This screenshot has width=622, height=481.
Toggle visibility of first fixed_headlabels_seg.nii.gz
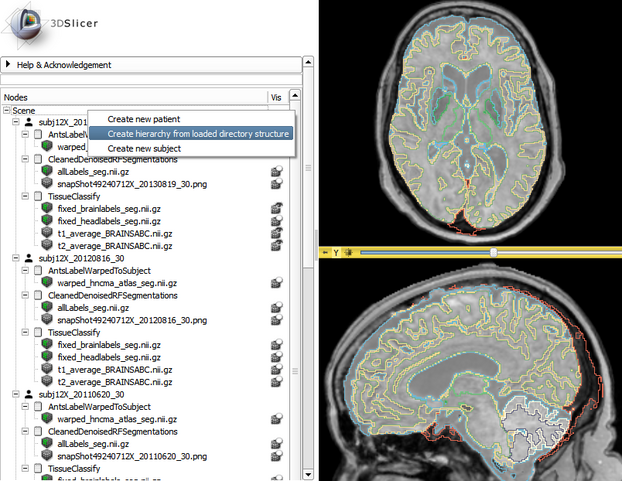pos(276,221)
